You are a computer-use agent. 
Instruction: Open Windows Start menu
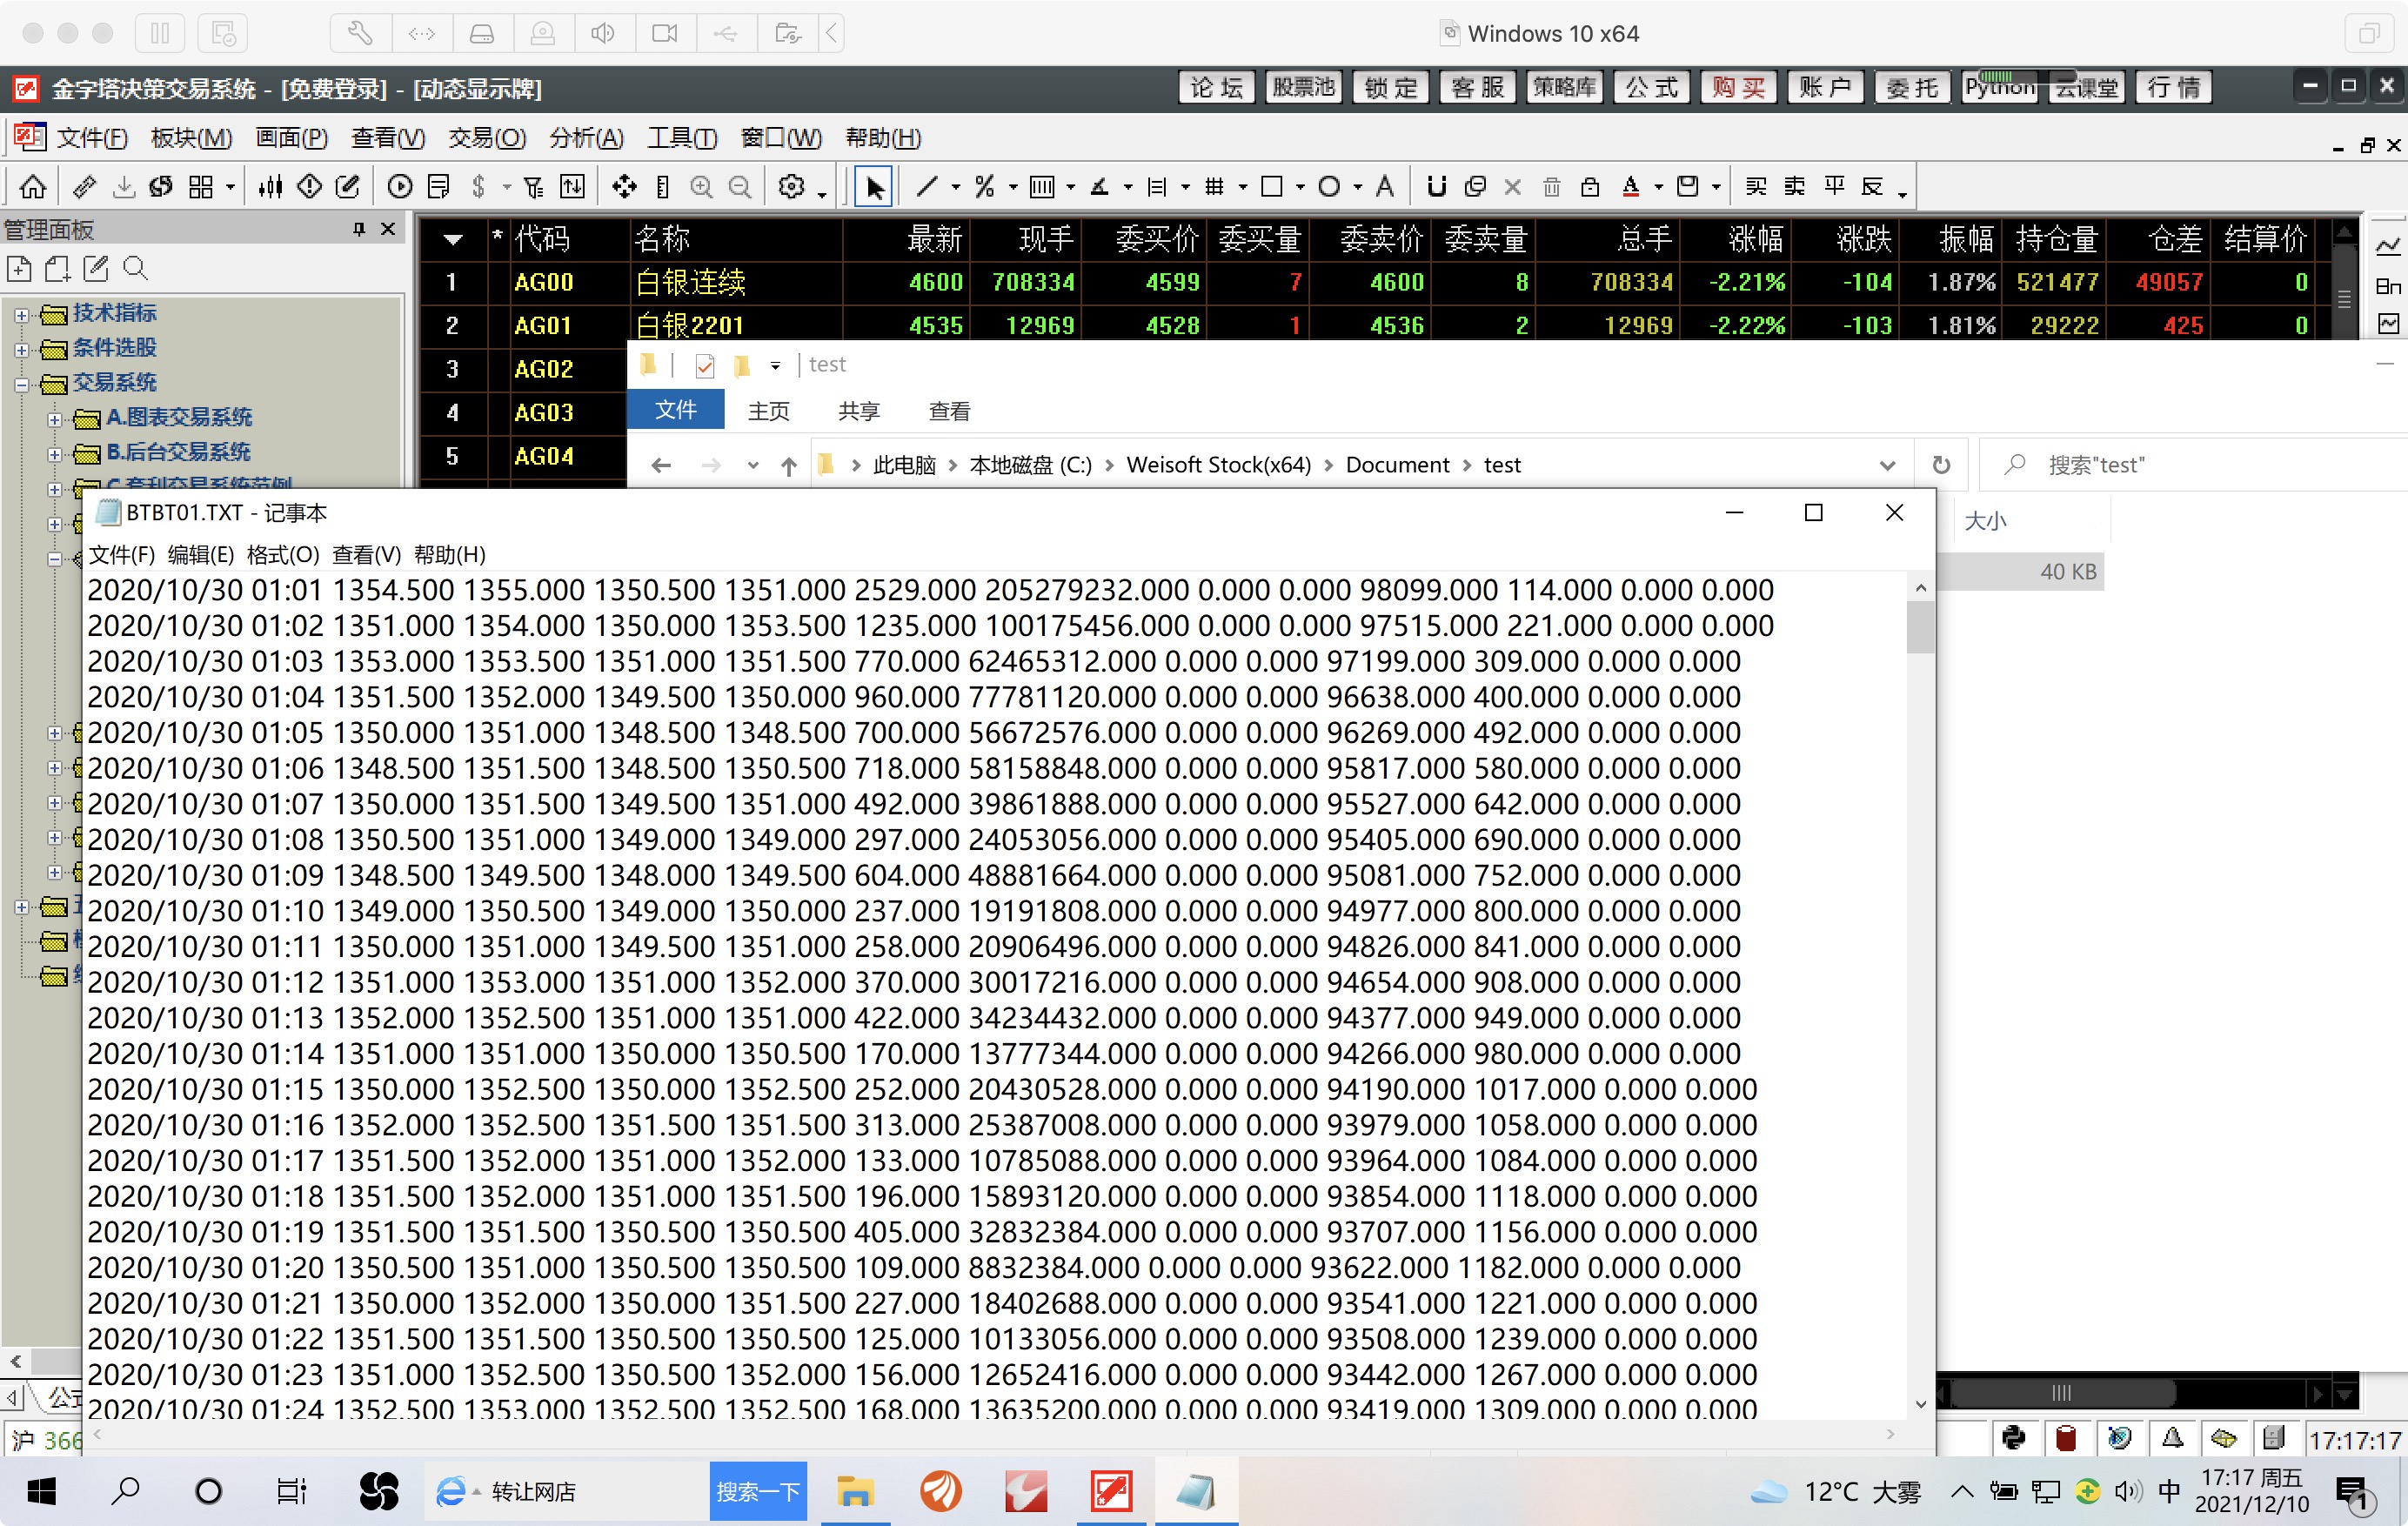click(40, 1491)
